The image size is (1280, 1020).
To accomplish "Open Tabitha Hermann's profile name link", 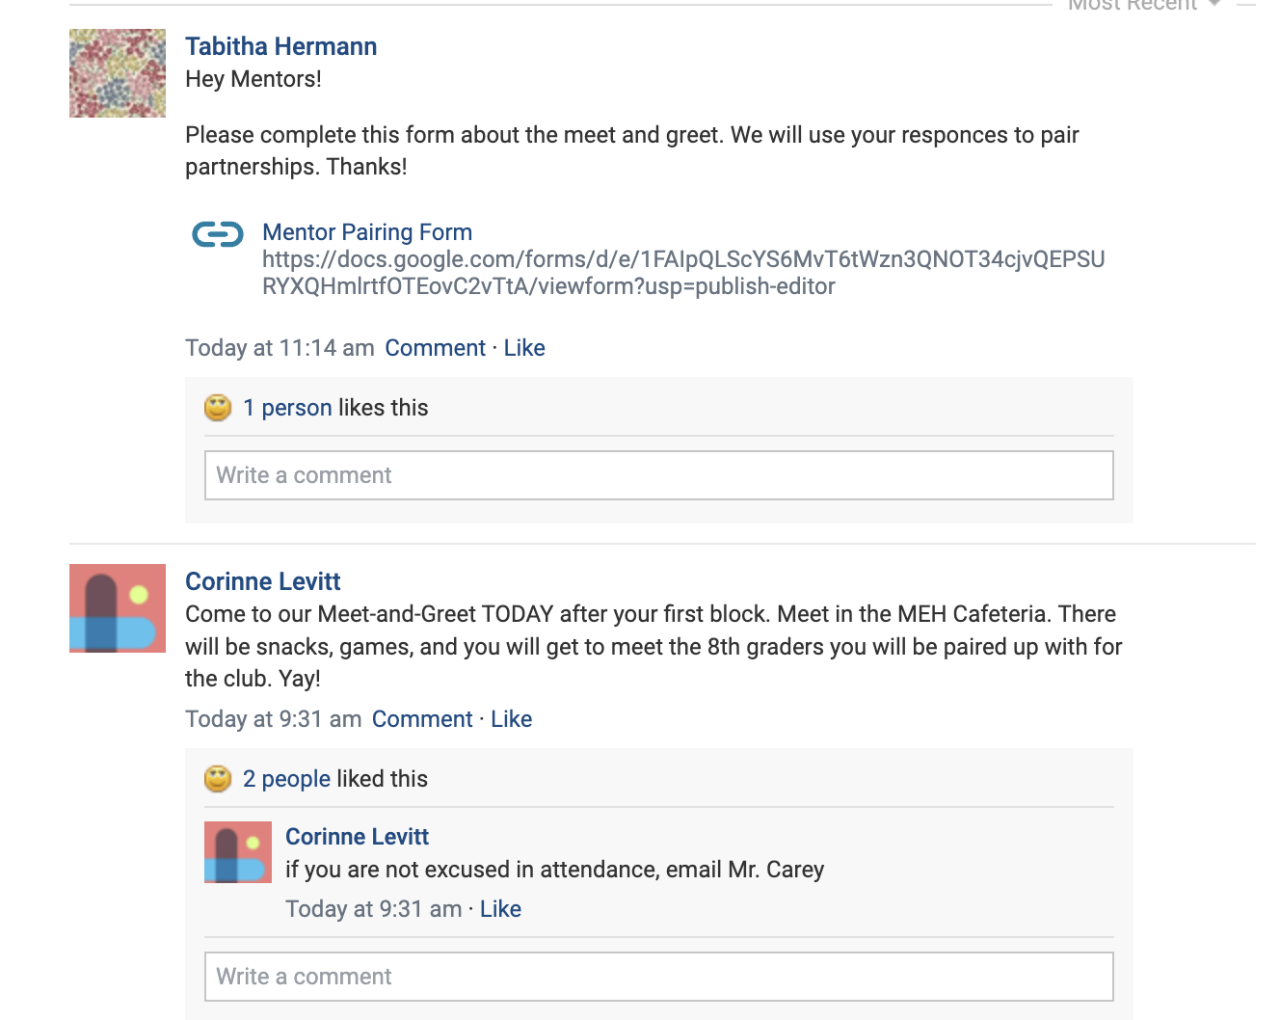I will pyautogui.click(x=281, y=47).
